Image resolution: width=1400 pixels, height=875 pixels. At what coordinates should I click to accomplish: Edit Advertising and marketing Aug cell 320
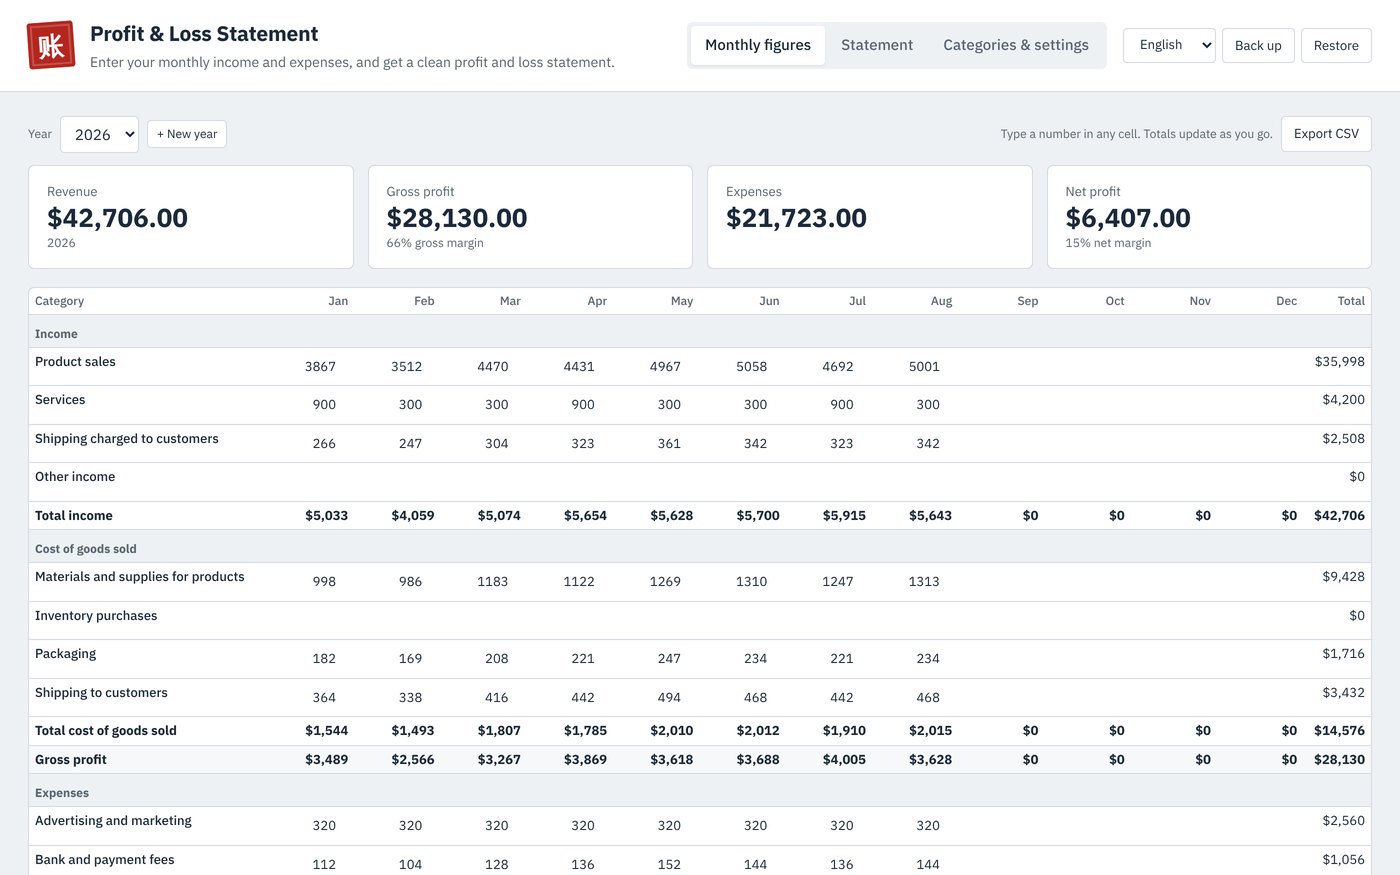(916, 826)
